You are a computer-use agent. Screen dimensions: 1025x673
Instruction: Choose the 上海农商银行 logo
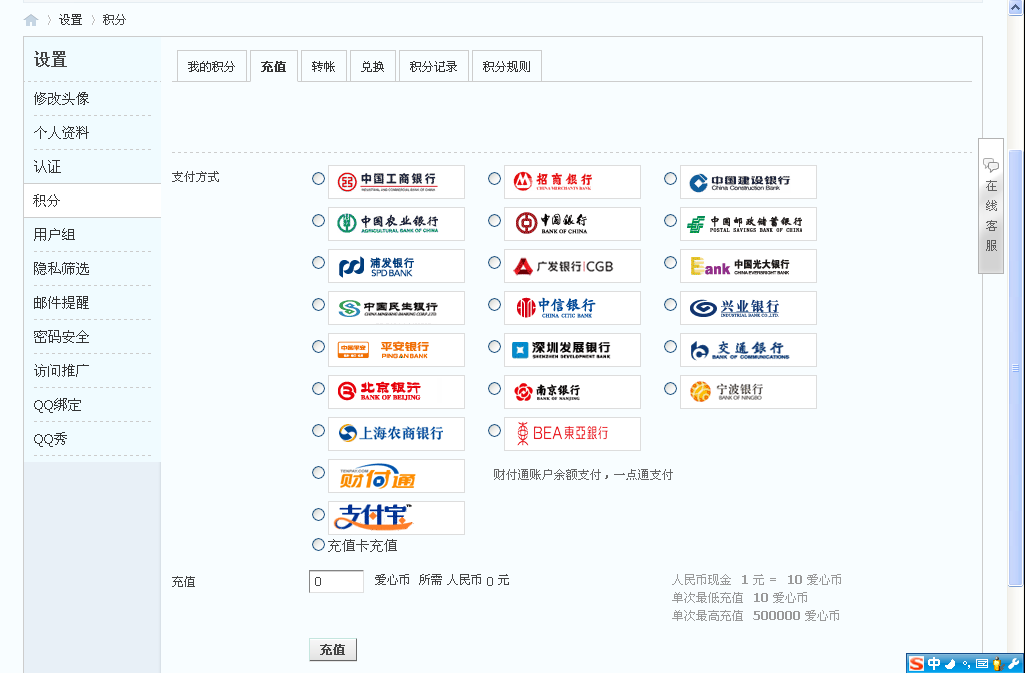396,434
